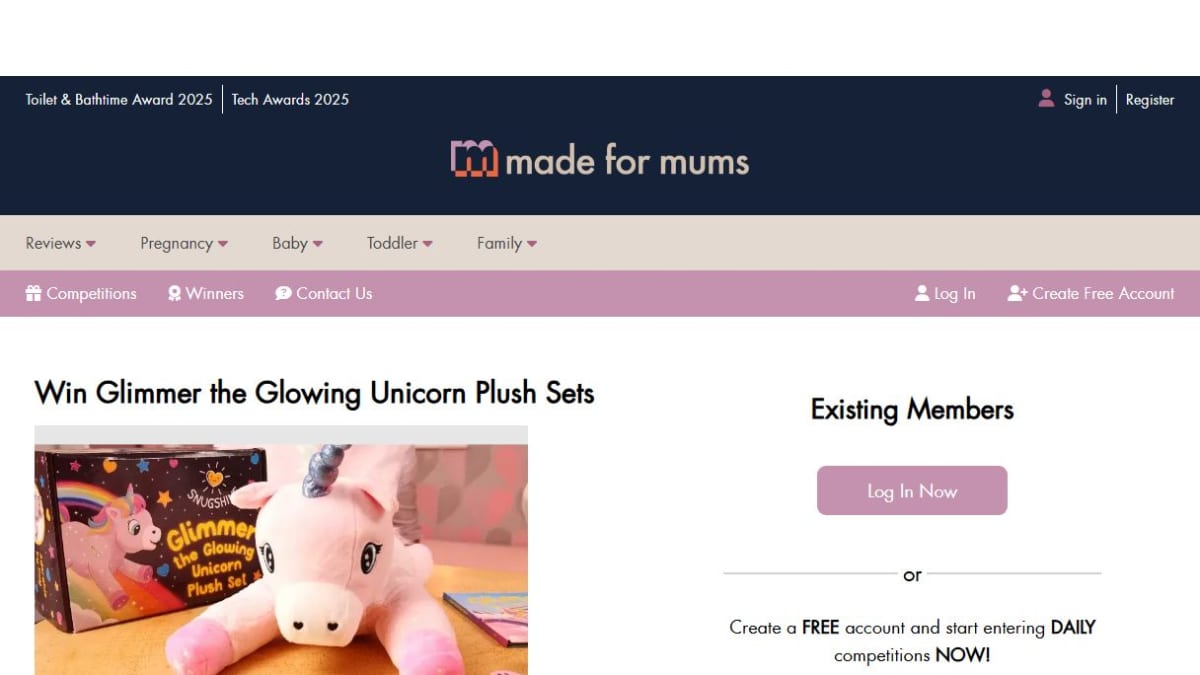The image size is (1200, 675).
Task: Click the user icon beside Log In
Action: 922,293
